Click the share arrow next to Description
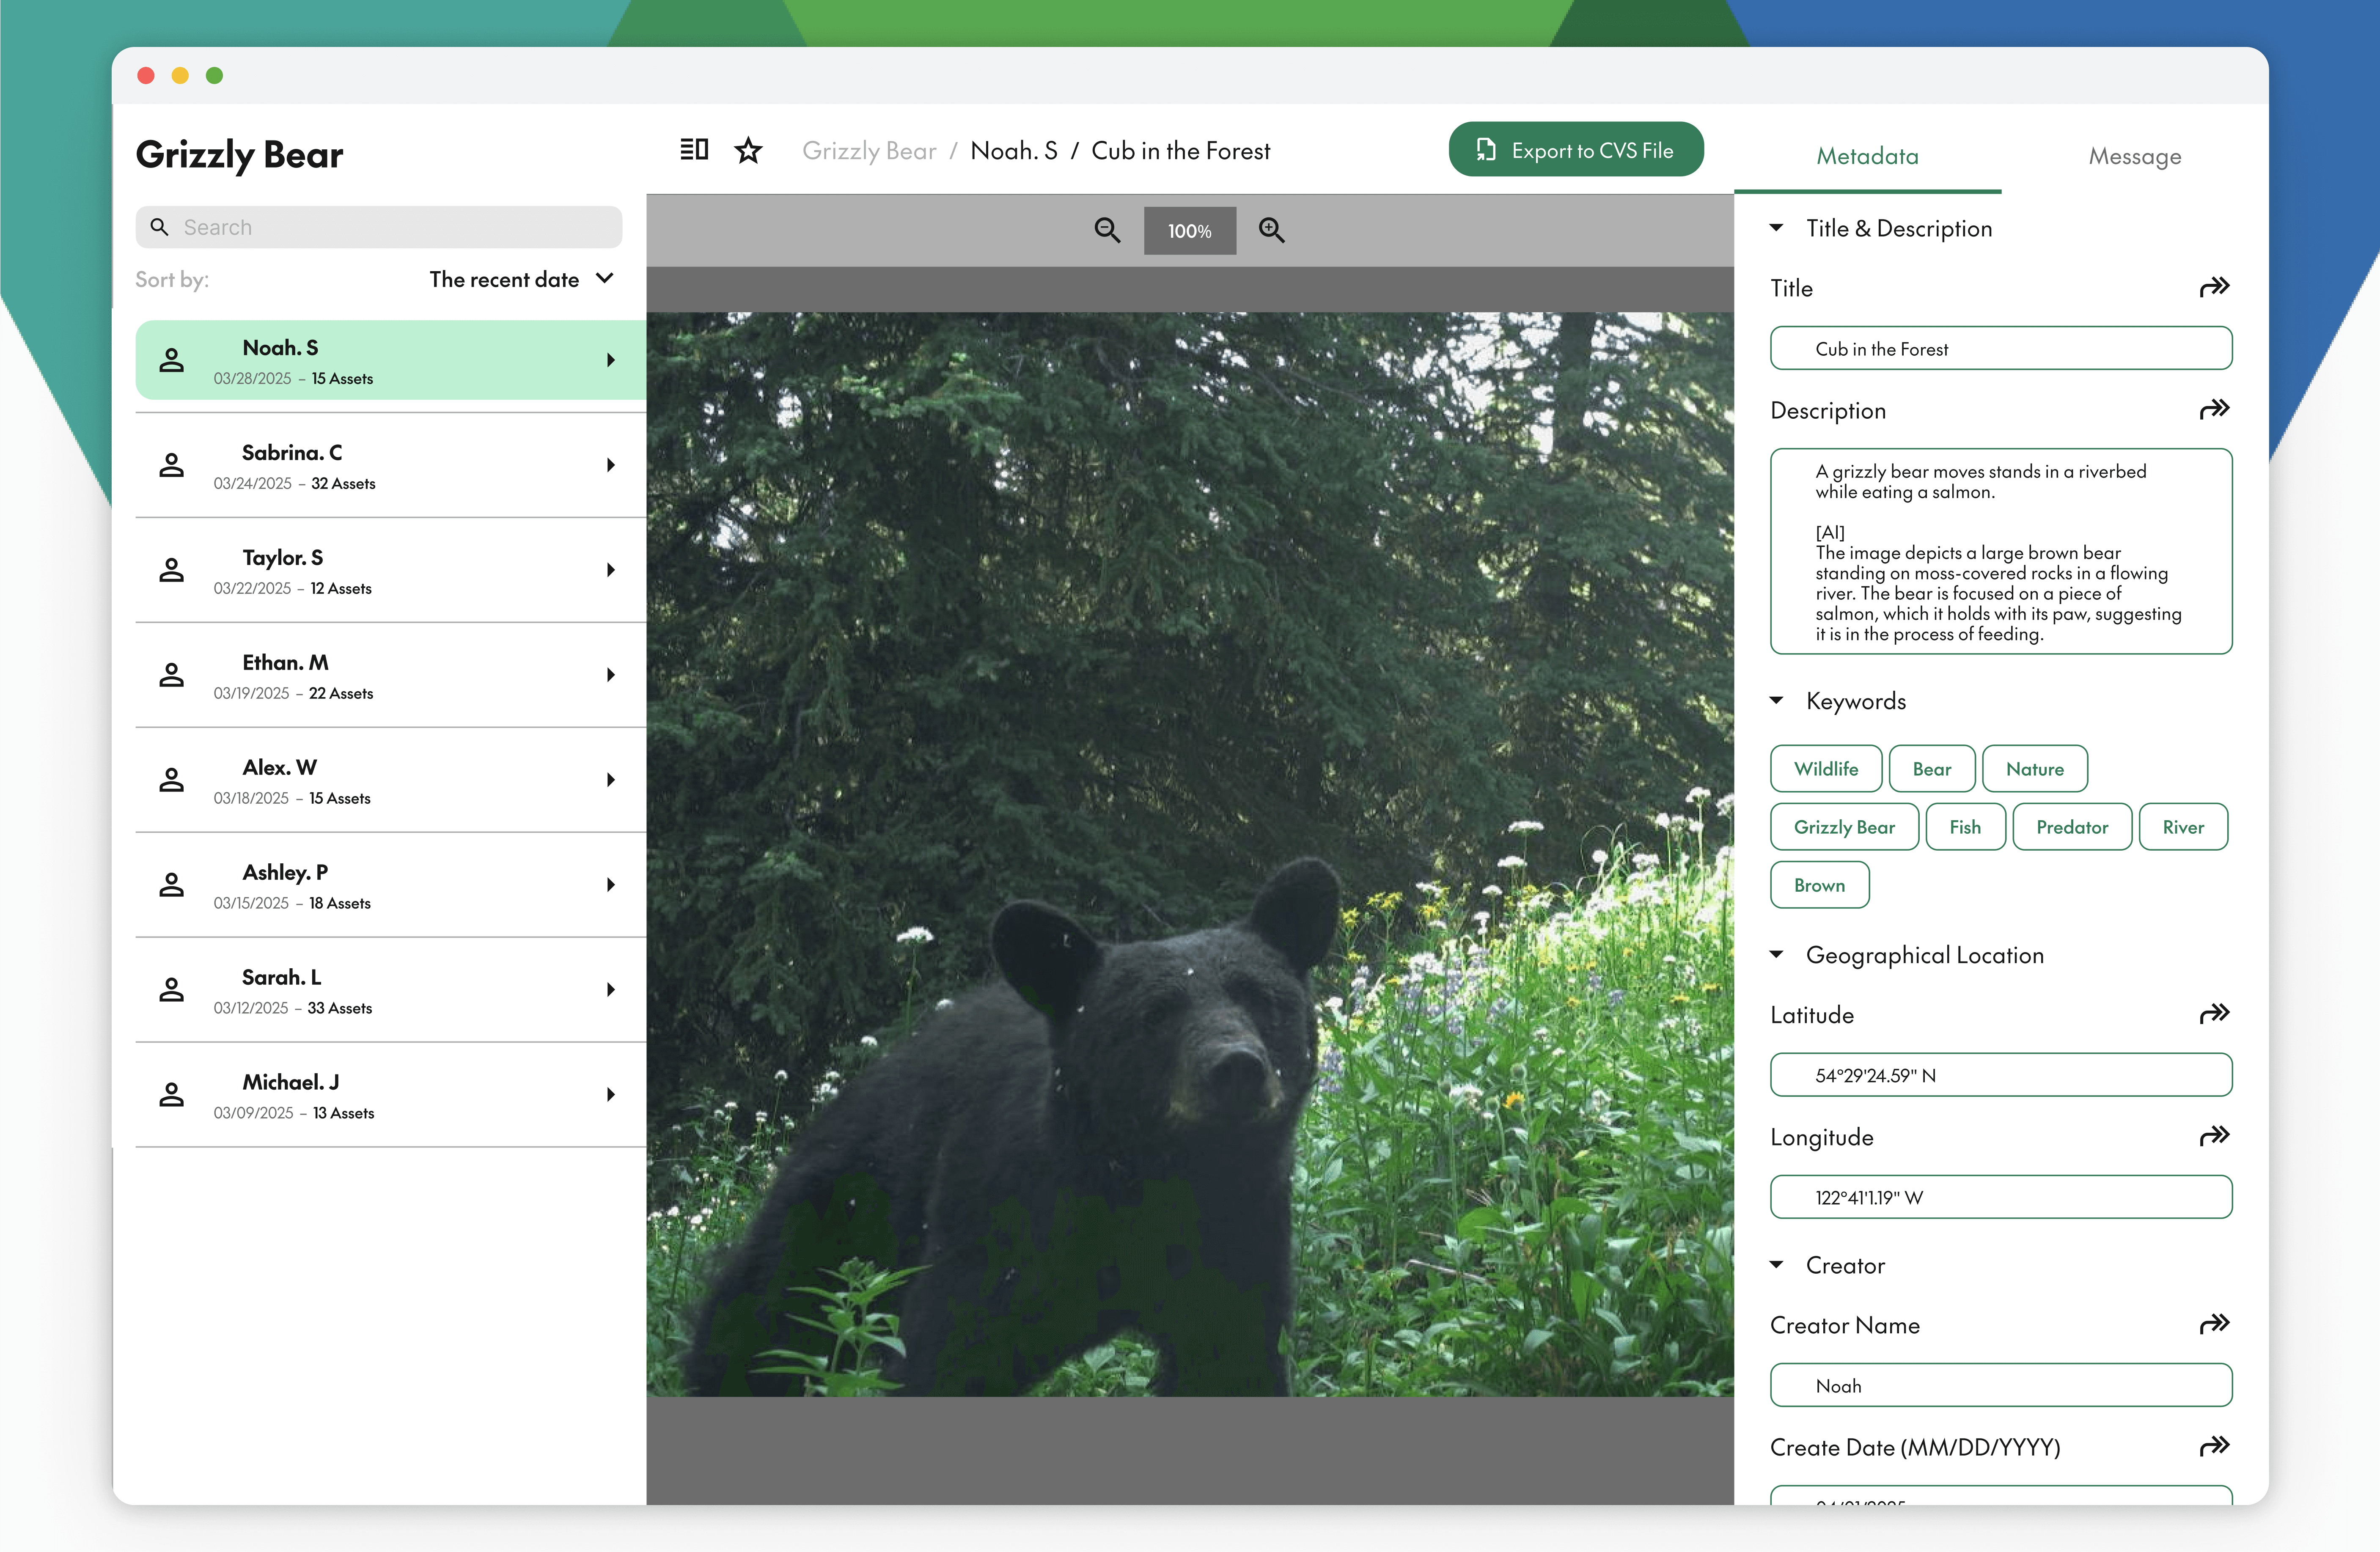Viewport: 2380px width, 1552px height. point(2214,410)
